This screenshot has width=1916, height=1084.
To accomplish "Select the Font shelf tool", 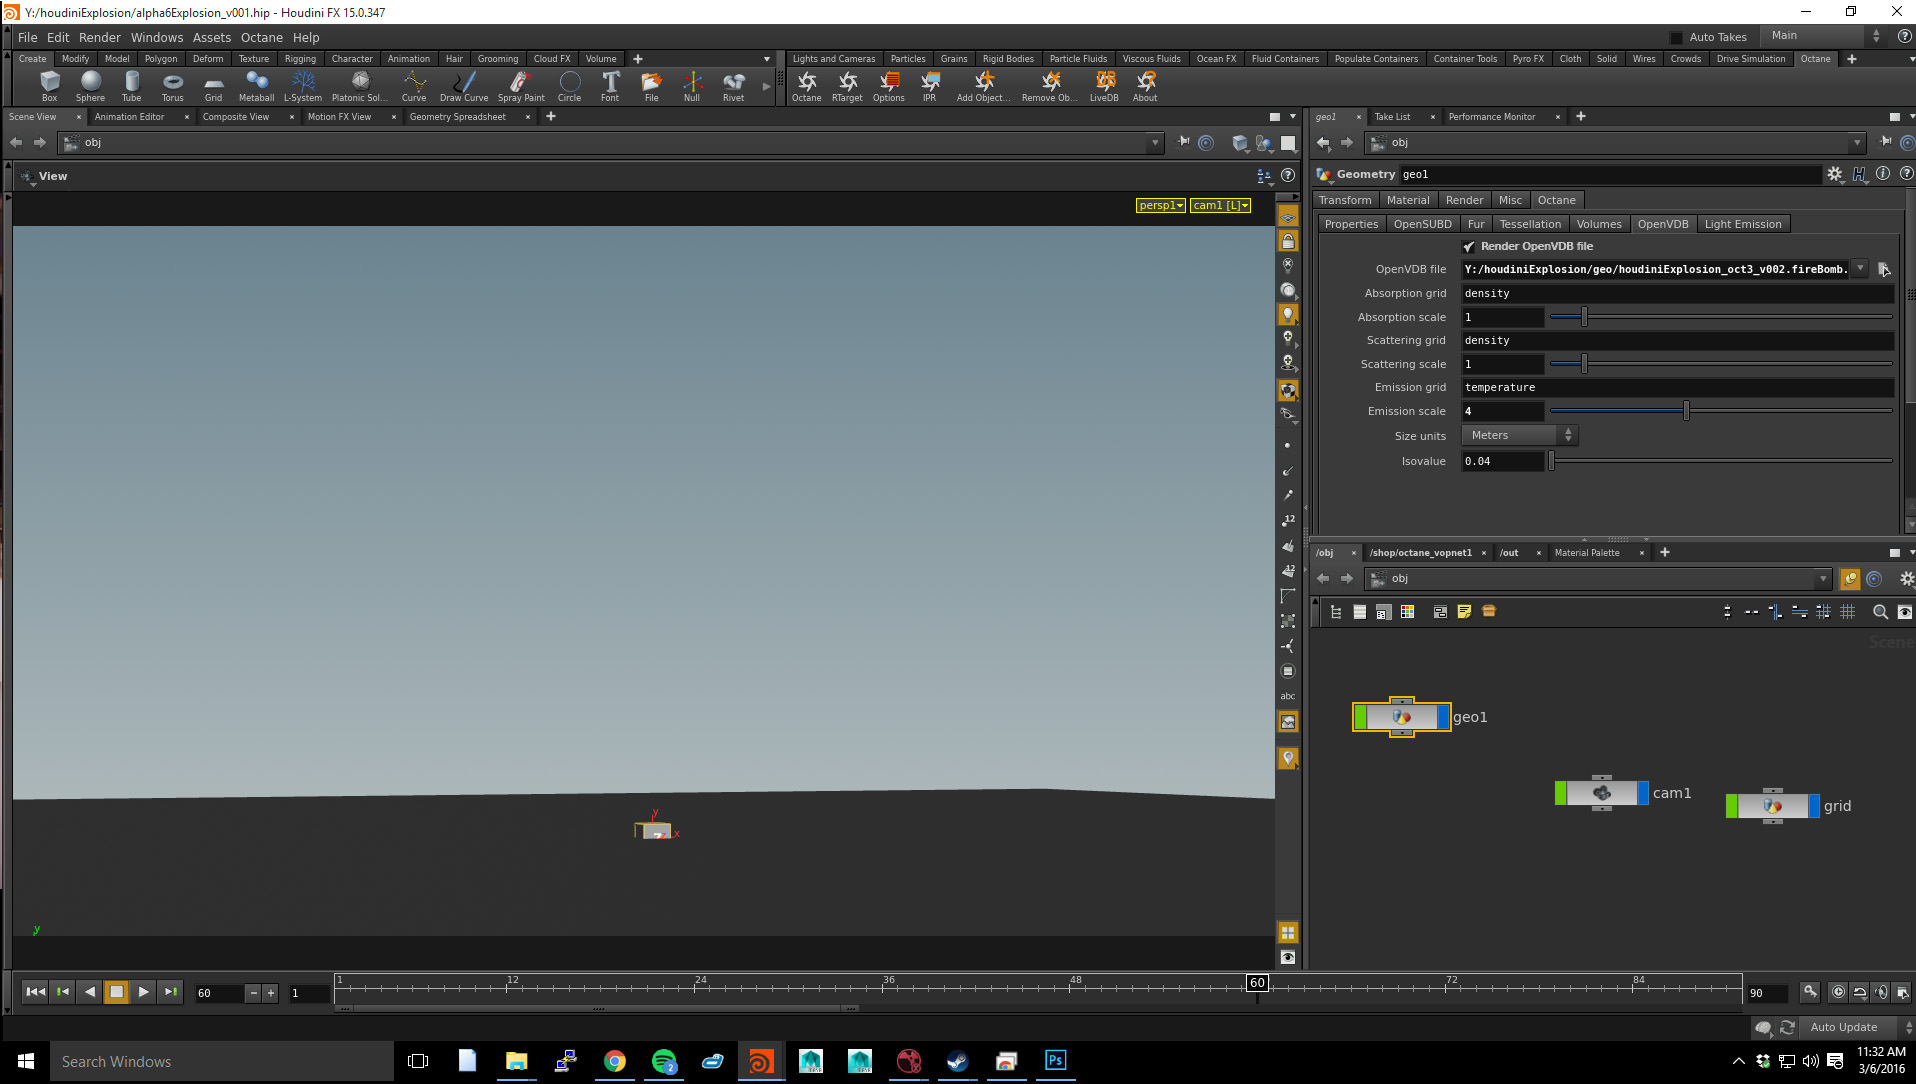I will click(x=610, y=86).
